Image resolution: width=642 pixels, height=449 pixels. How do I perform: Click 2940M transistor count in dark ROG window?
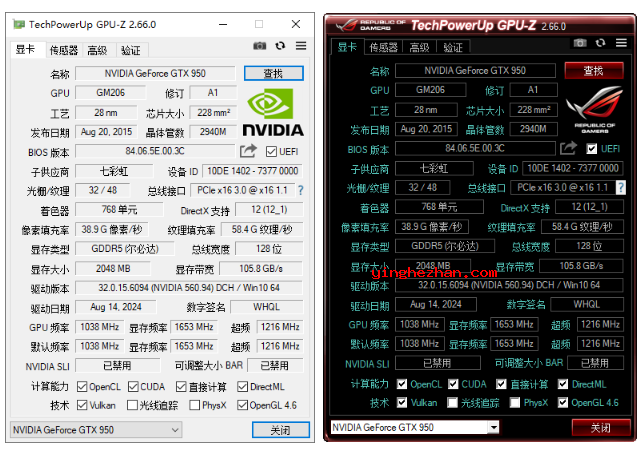533,129
